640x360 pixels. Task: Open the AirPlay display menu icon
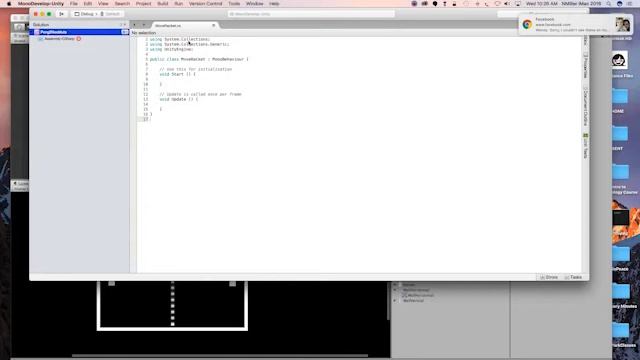pyautogui.click(x=517, y=4)
